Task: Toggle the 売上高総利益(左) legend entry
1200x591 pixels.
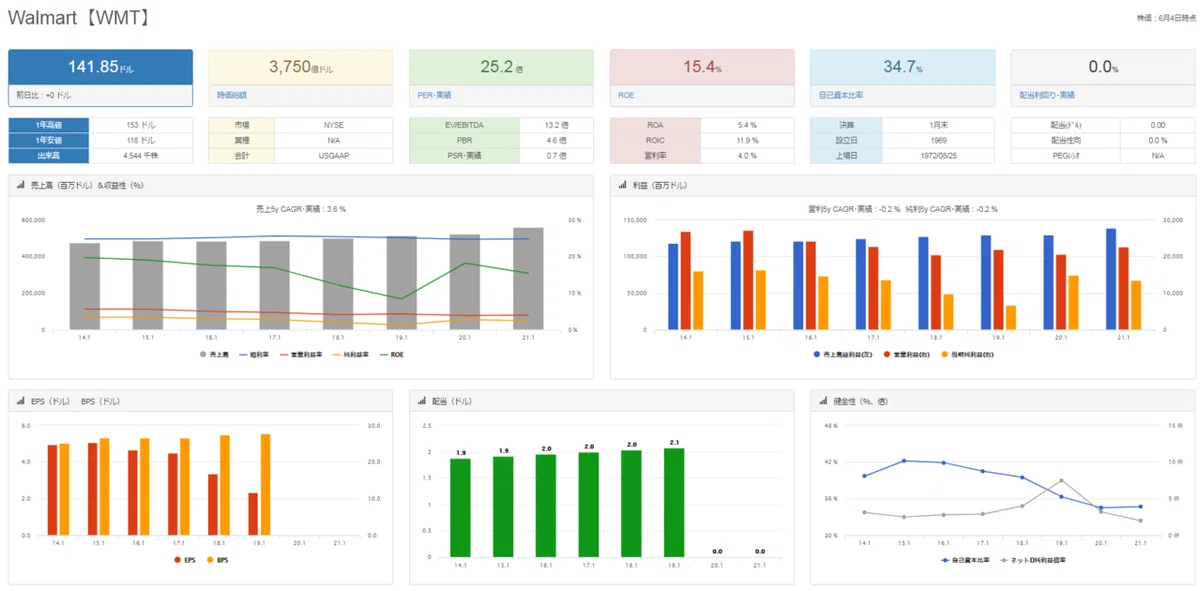Action: coord(843,354)
